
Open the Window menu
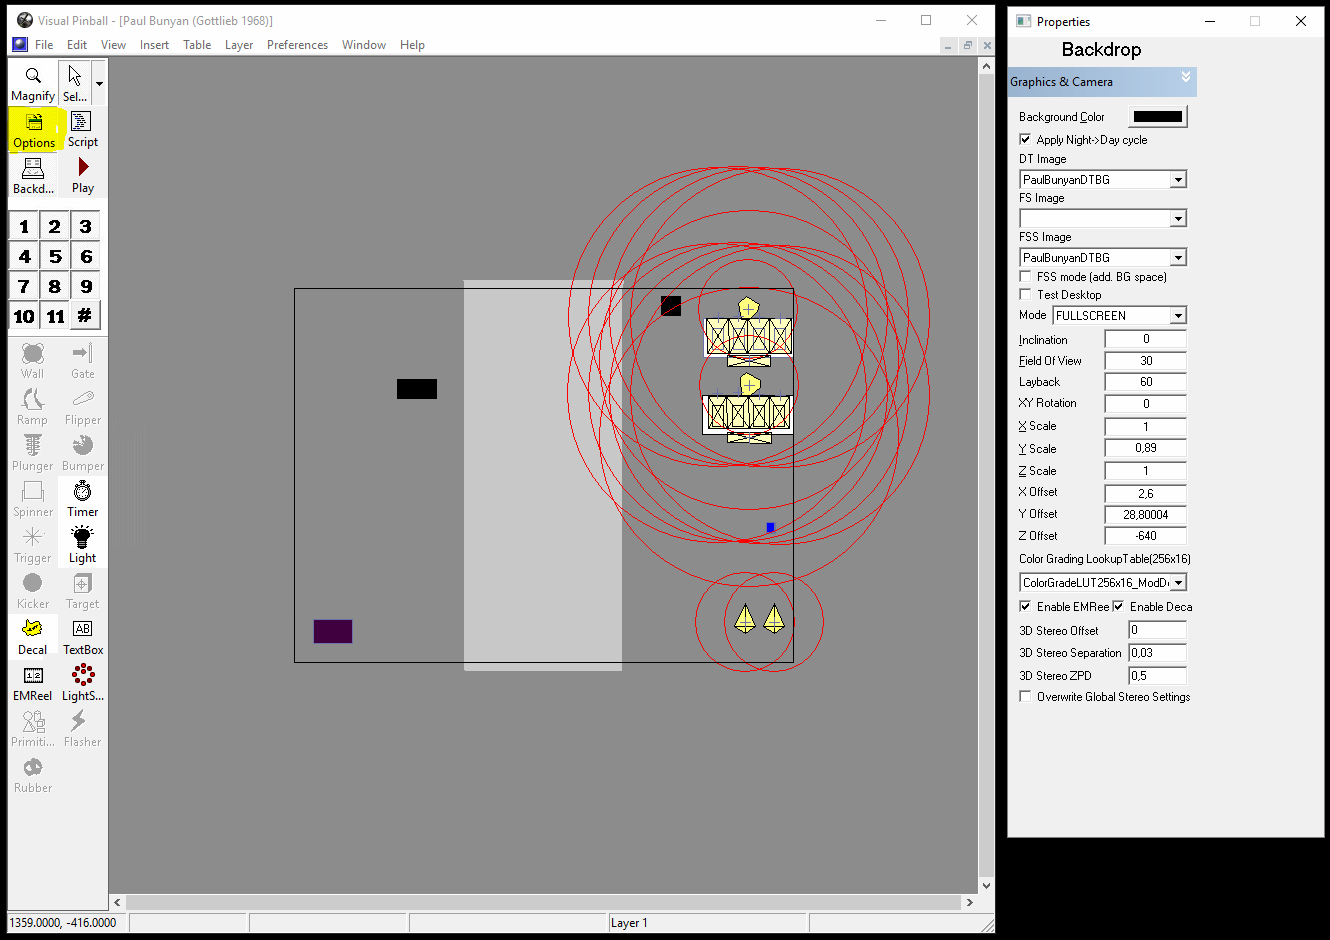pyautogui.click(x=364, y=45)
